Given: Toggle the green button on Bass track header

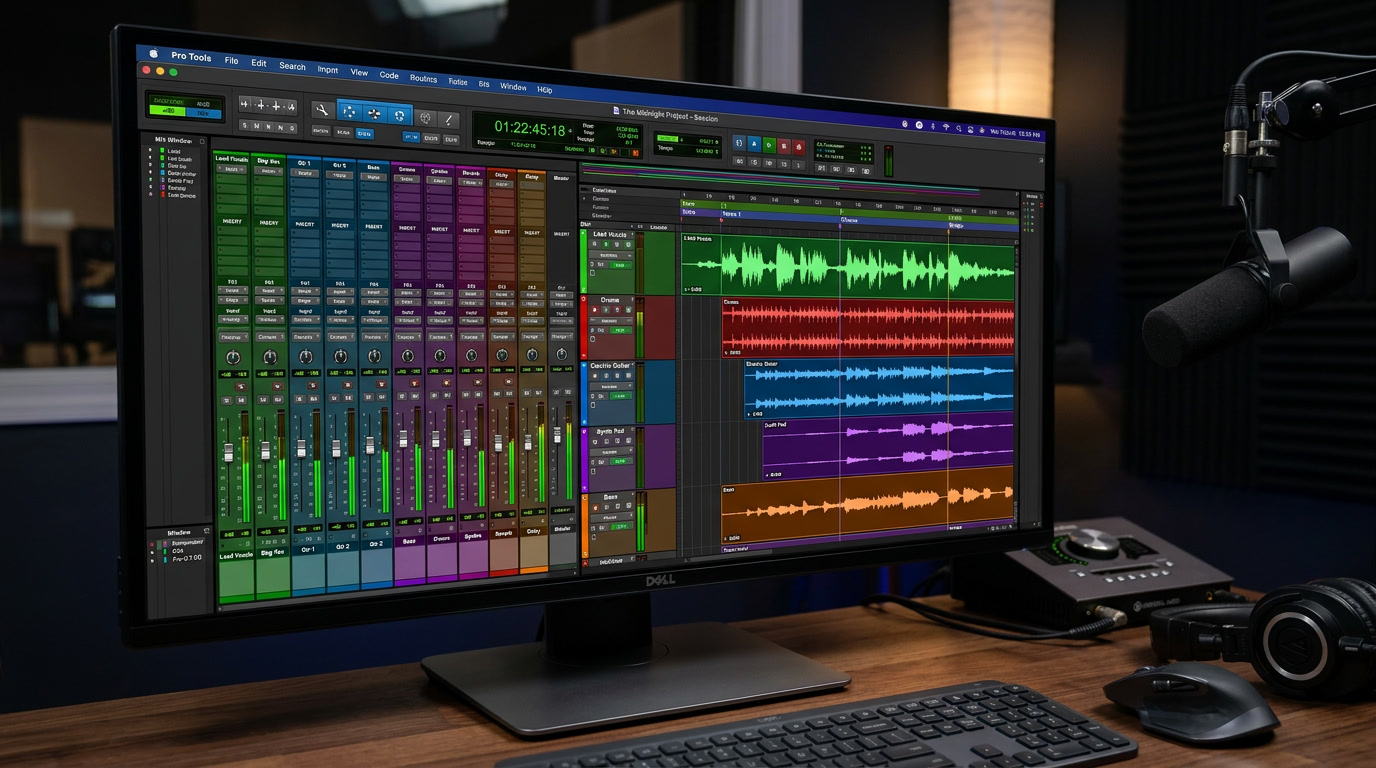Looking at the screenshot, I should coord(622,526).
